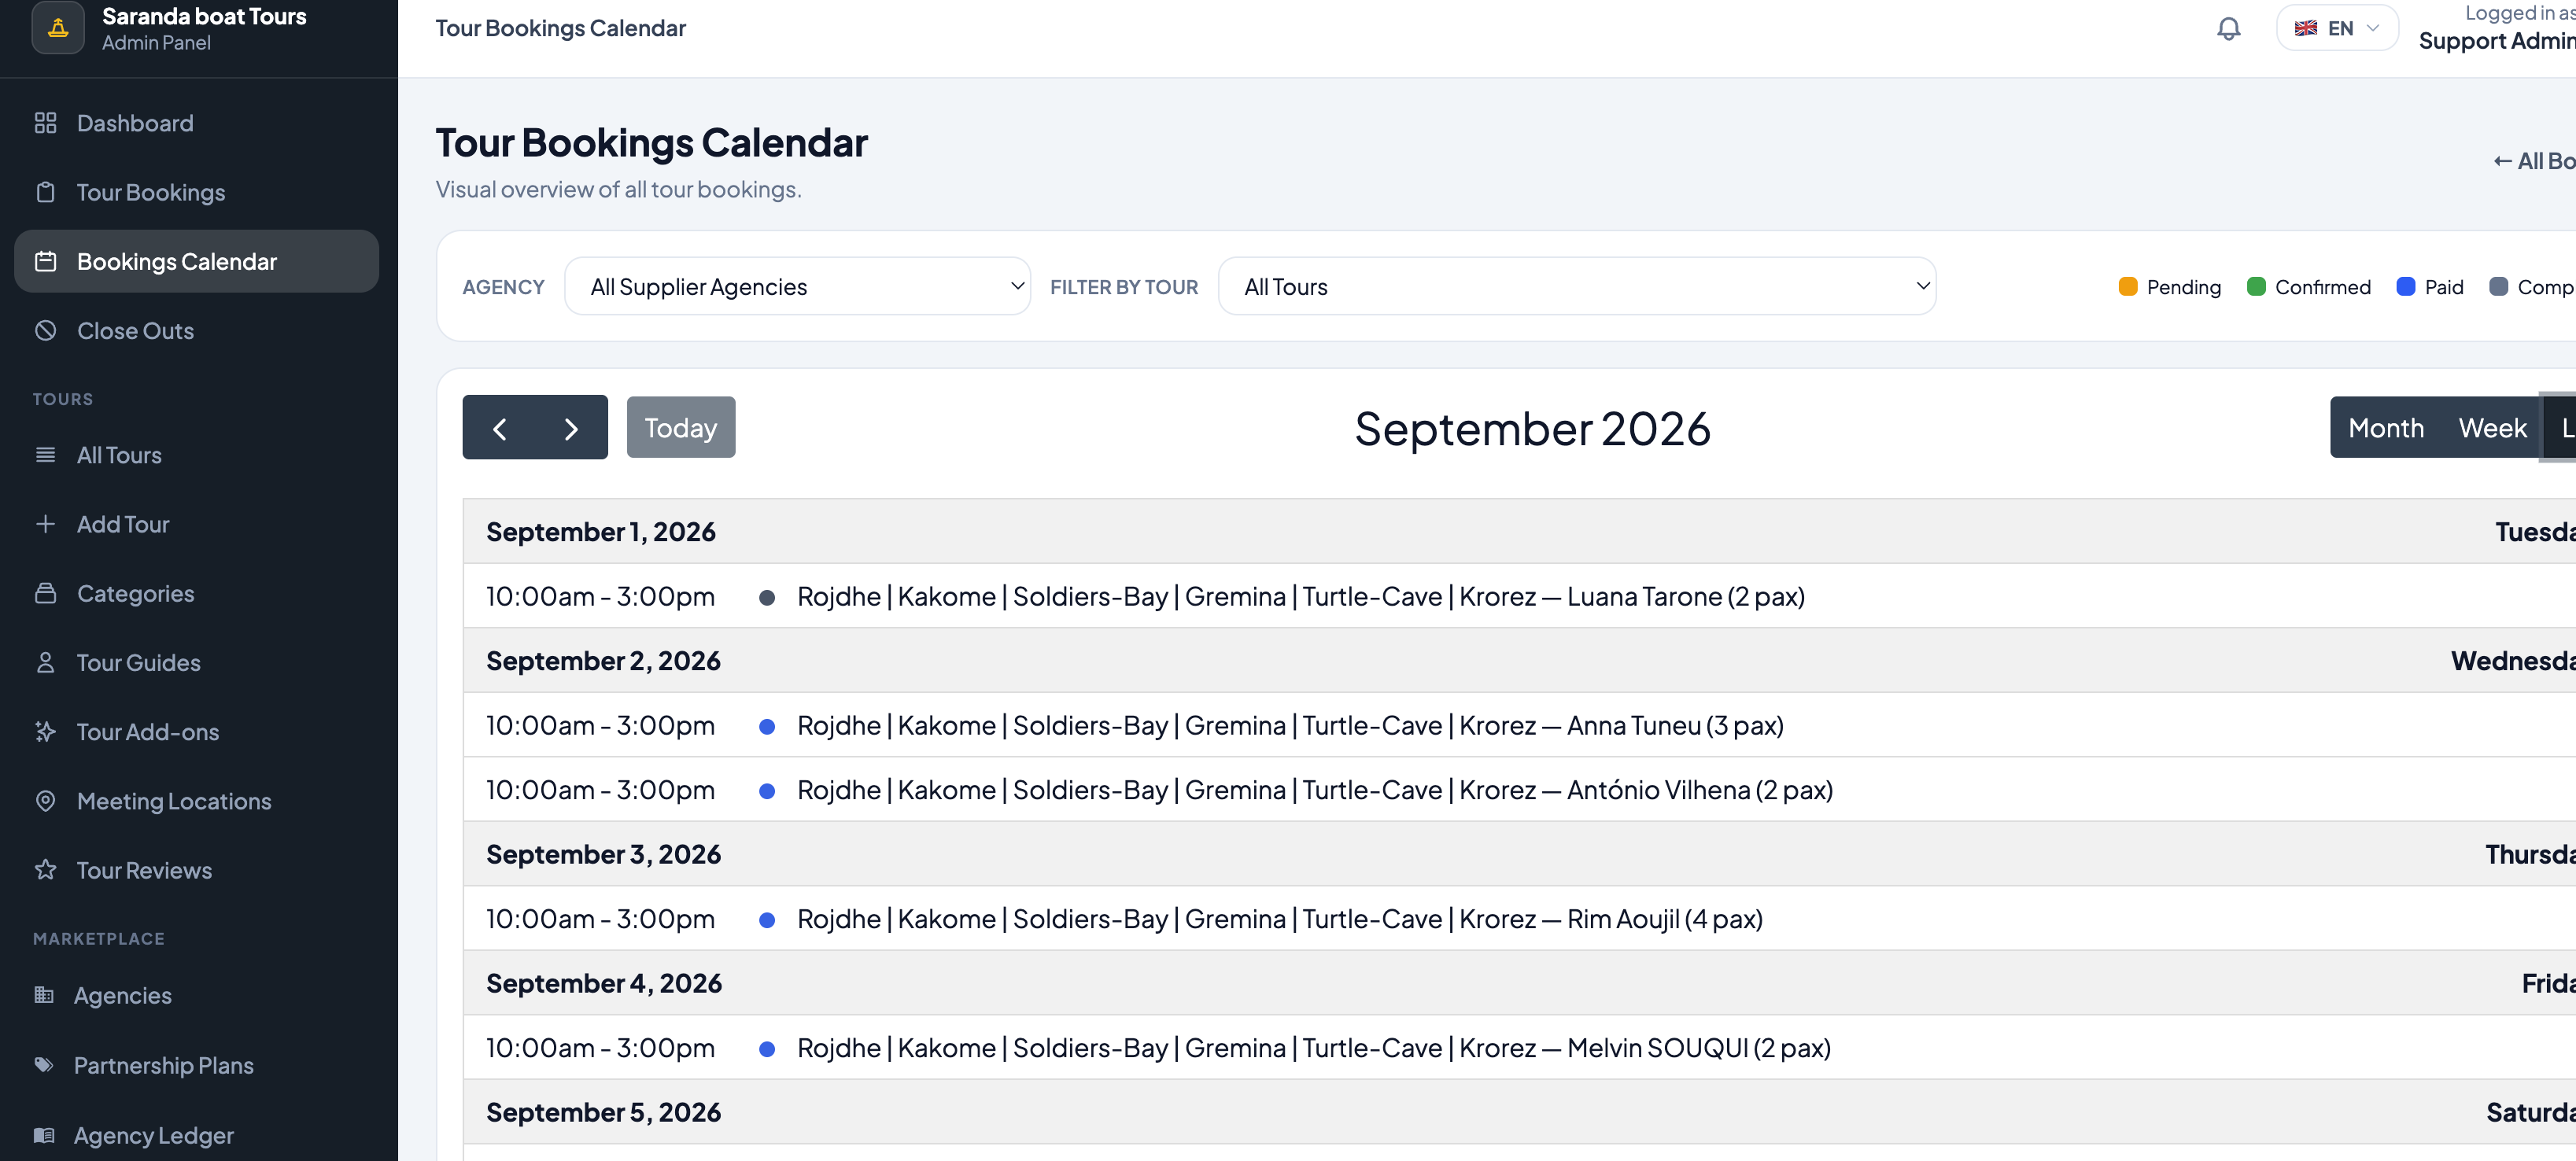
Task: Go to previous month with left arrow
Action: click(499, 428)
